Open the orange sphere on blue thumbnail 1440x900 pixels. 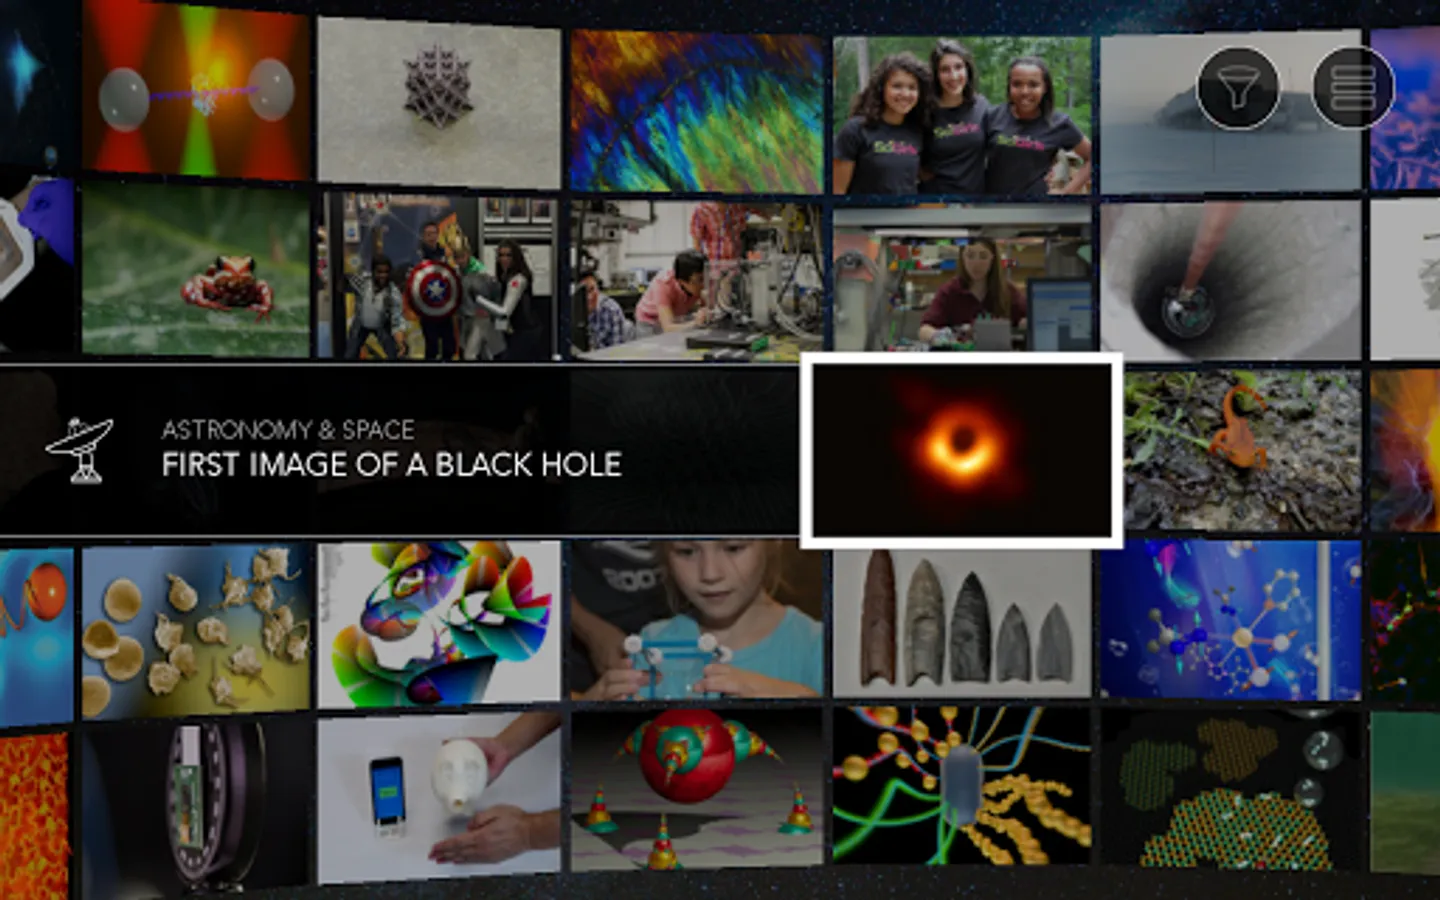point(36,636)
